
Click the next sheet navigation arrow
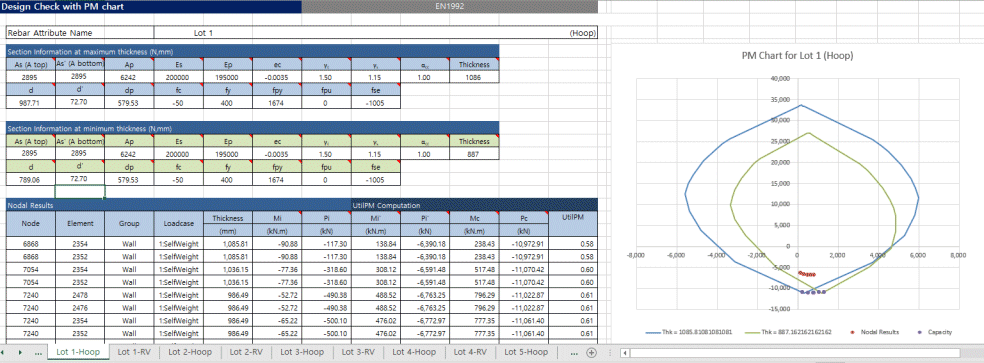[x=21, y=352]
